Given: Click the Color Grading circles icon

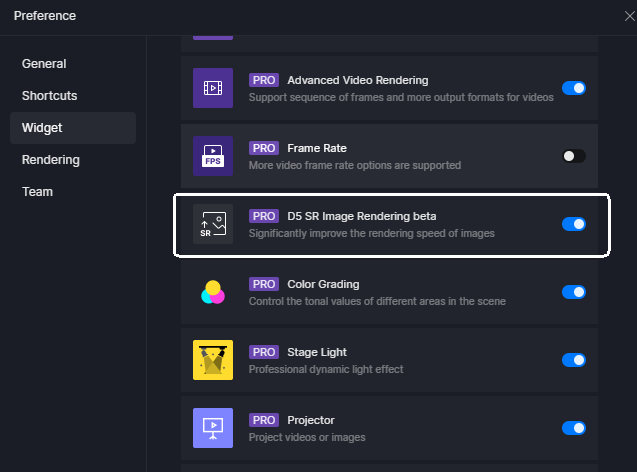Looking at the screenshot, I should 213,292.
